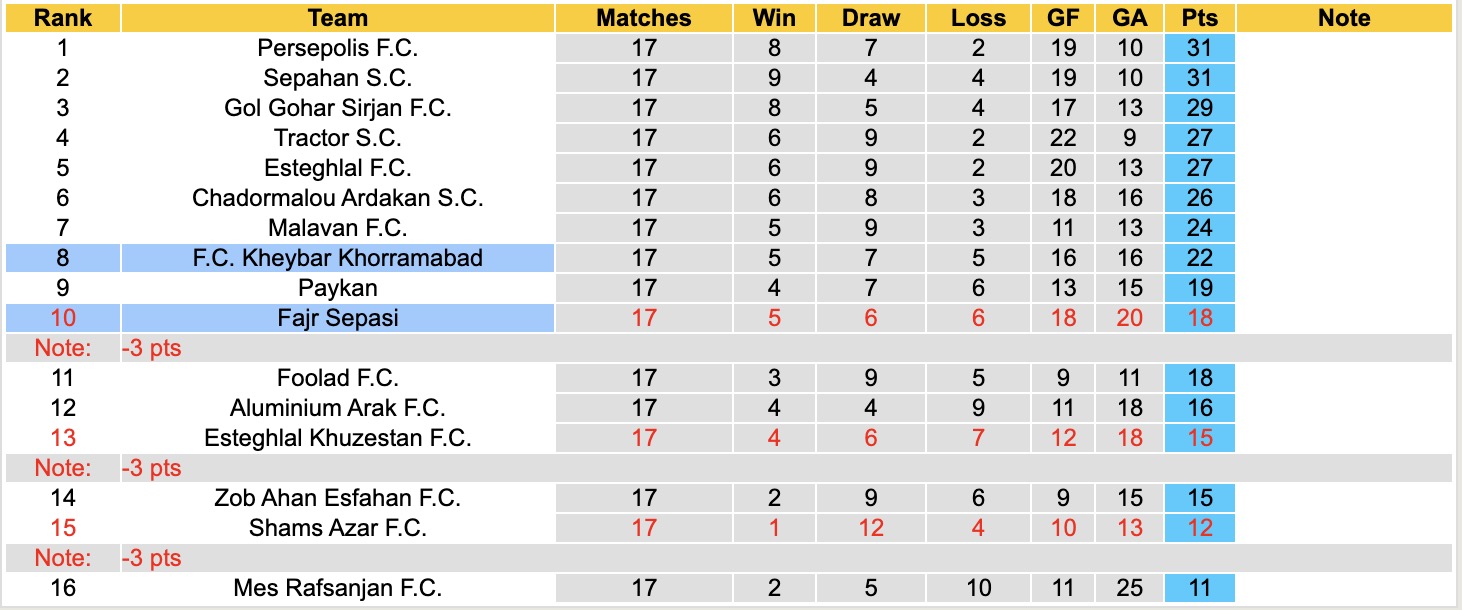Click the Pts column header
1462x610 pixels.
pos(1200,18)
